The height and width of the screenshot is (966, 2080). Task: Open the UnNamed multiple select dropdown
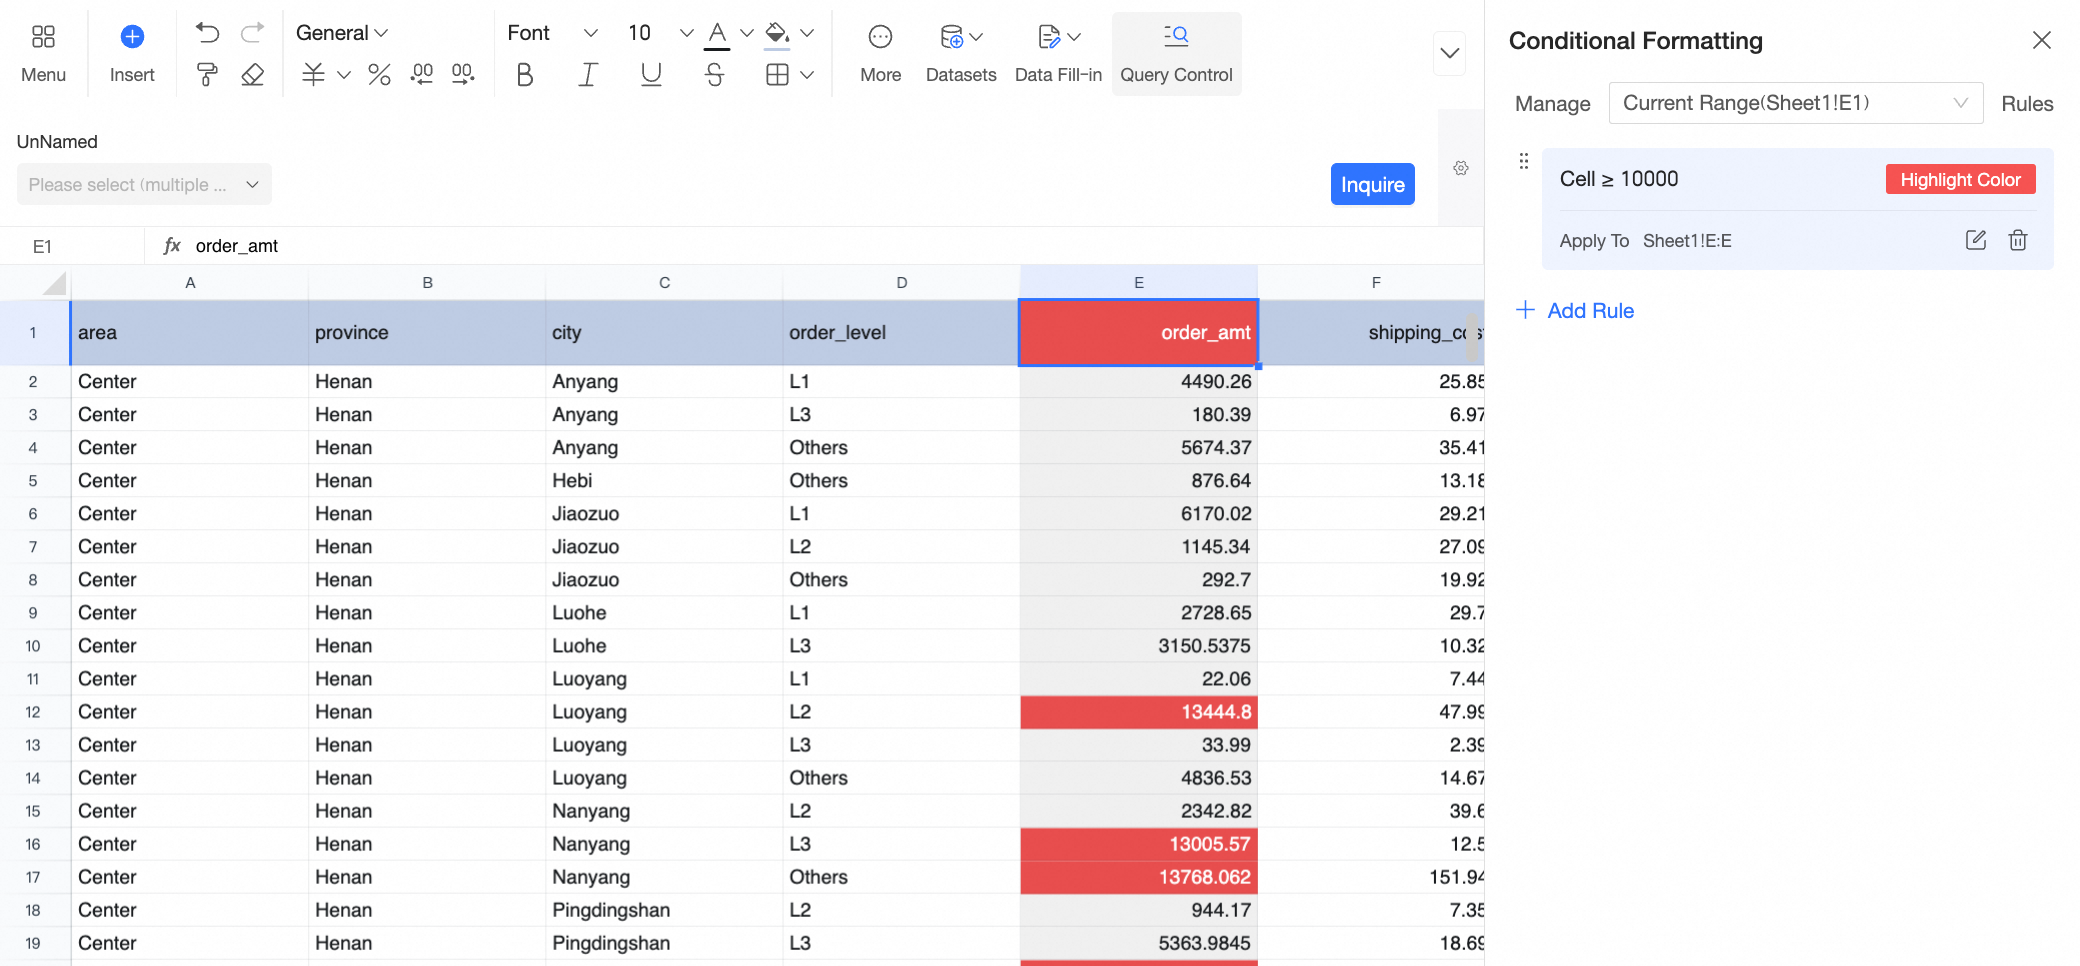click(x=144, y=184)
